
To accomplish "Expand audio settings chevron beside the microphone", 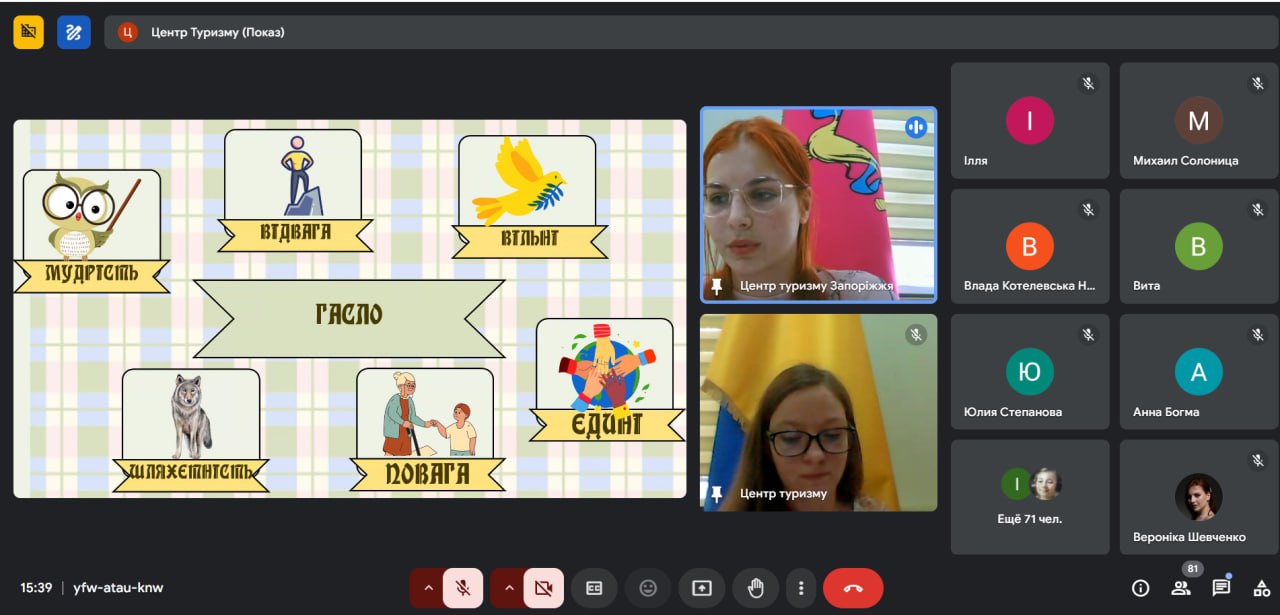I will 429,588.
